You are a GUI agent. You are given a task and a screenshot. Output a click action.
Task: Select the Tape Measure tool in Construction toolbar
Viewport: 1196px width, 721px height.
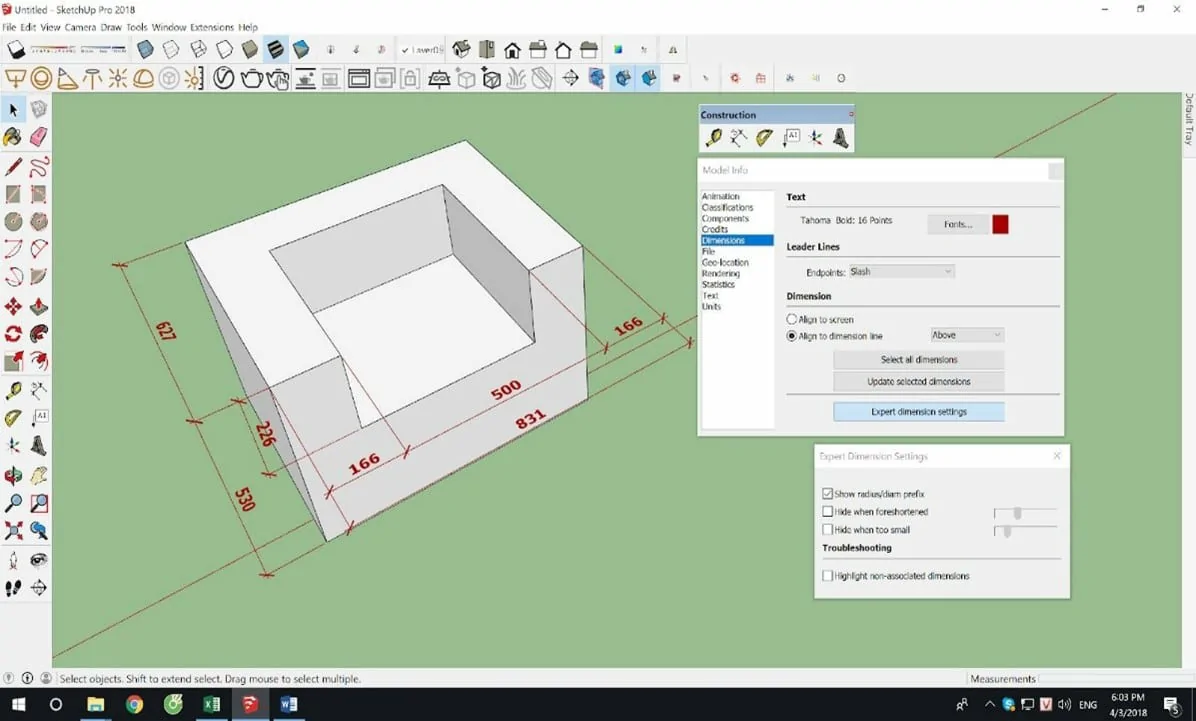pyautogui.click(x=714, y=139)
